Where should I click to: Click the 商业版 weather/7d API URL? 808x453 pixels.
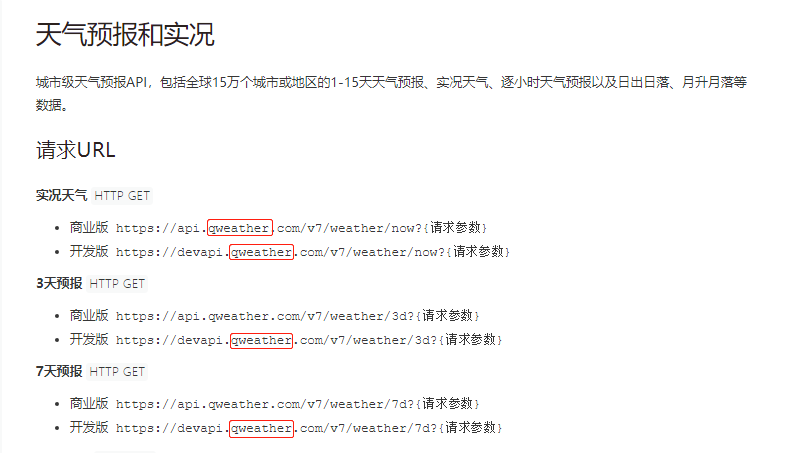point(298,404)
